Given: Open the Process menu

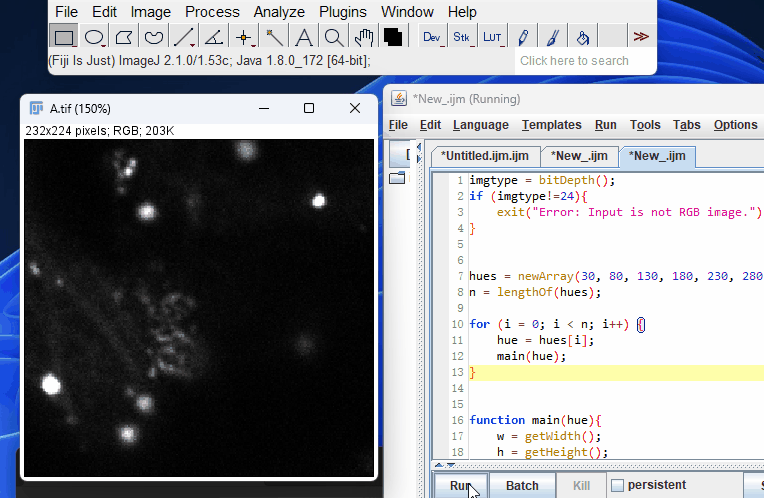Looking at the screenshot, I should 212,12.
